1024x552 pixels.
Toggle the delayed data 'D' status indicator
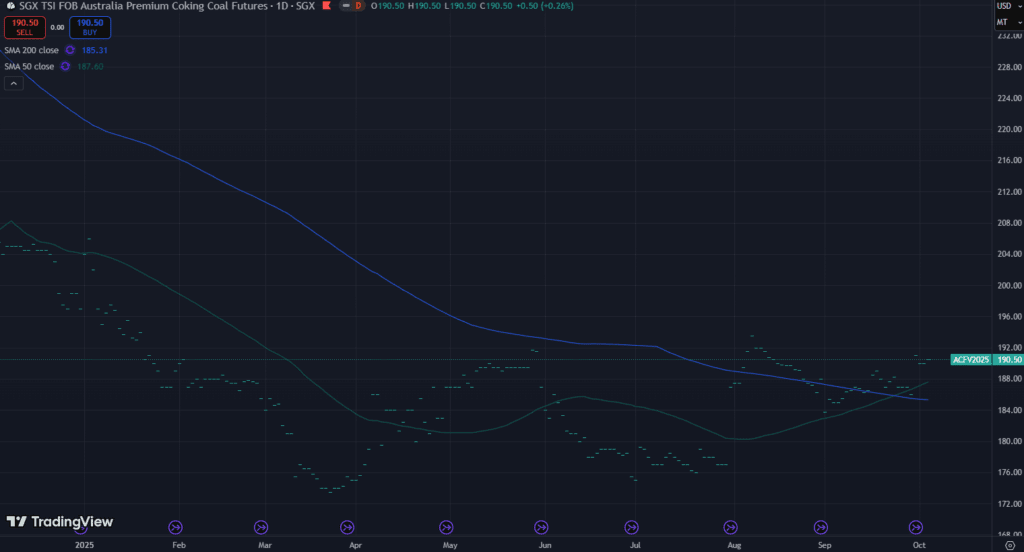358,6
